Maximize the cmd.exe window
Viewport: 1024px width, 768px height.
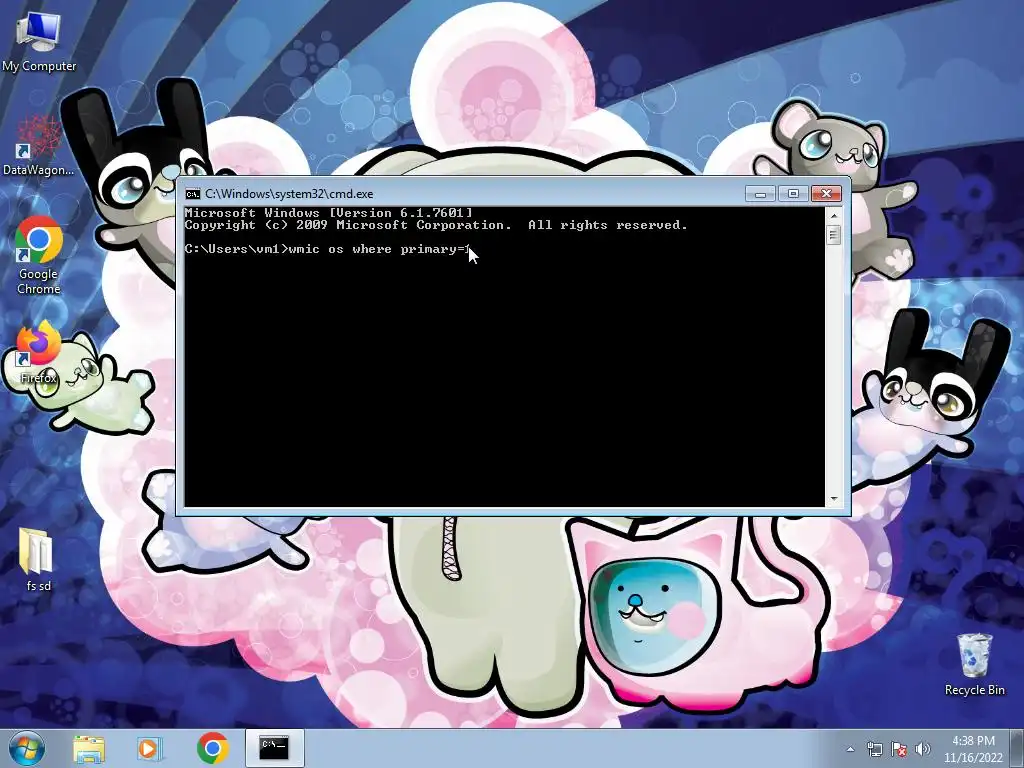pyautogui.click(x=793, y=193)
